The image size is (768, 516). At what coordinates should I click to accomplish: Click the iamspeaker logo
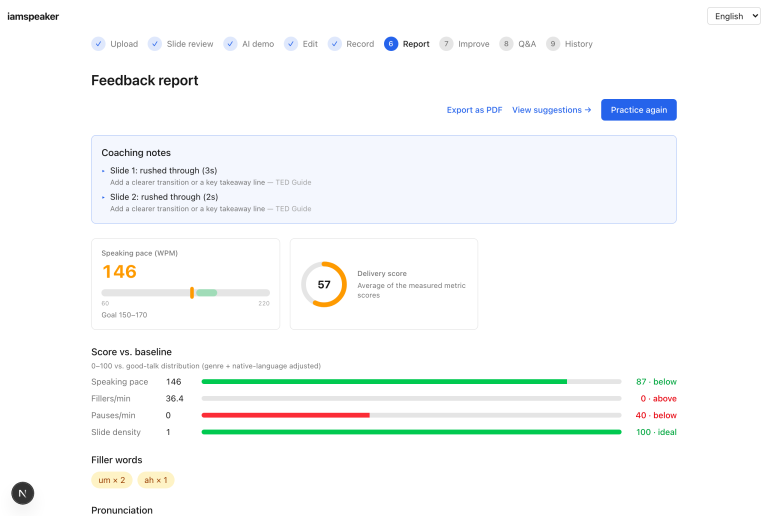tap(33, 17)
